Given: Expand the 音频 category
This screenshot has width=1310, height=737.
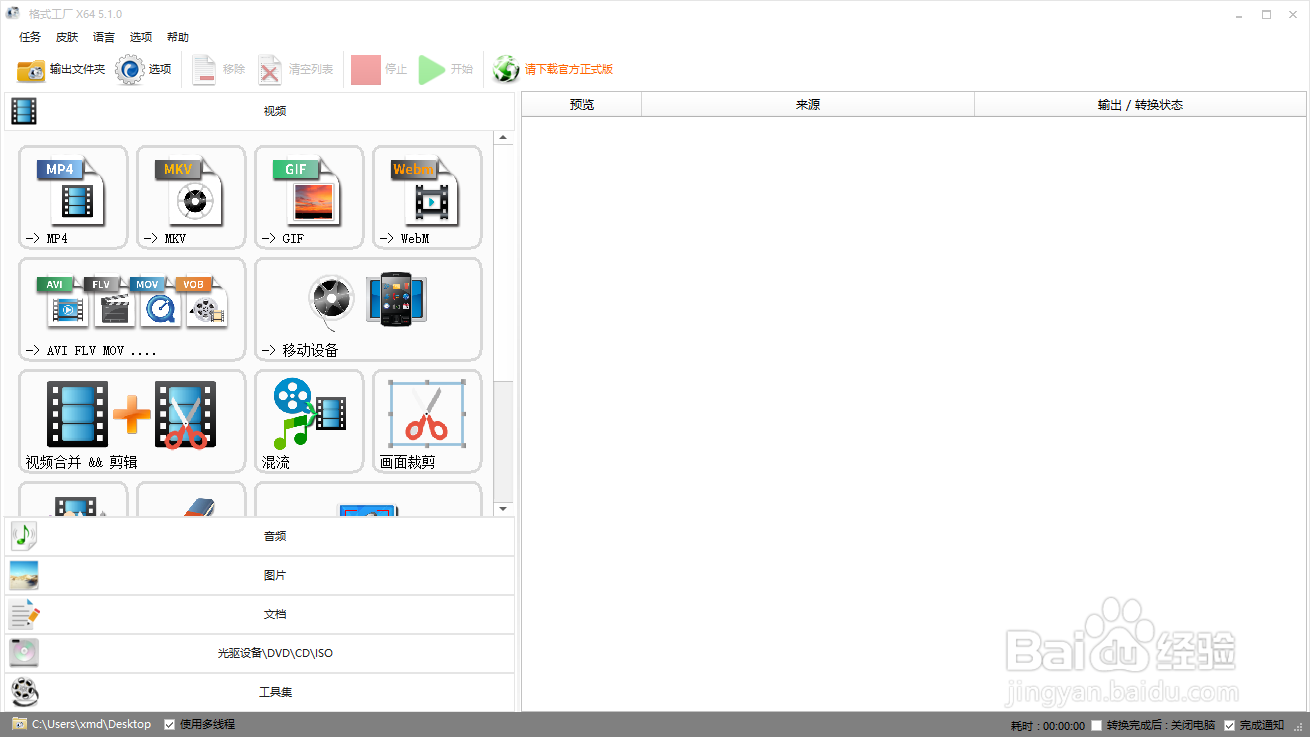Looking at the screenshot, I should pos(260,536).
